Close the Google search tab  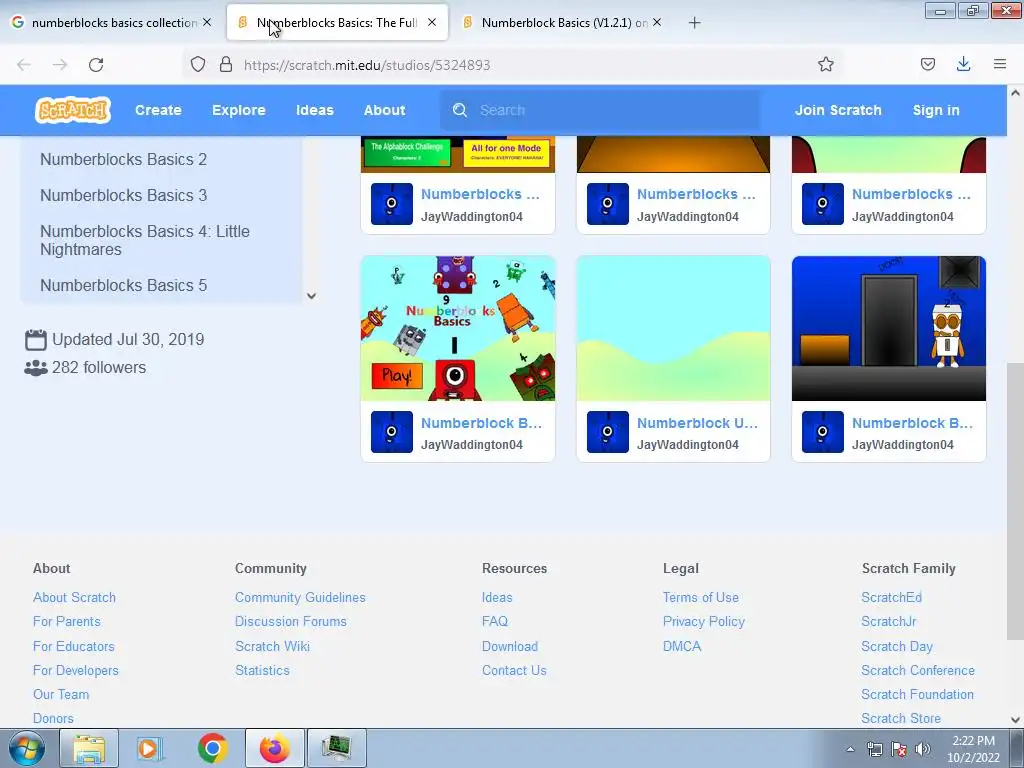[x=207, y=22]
